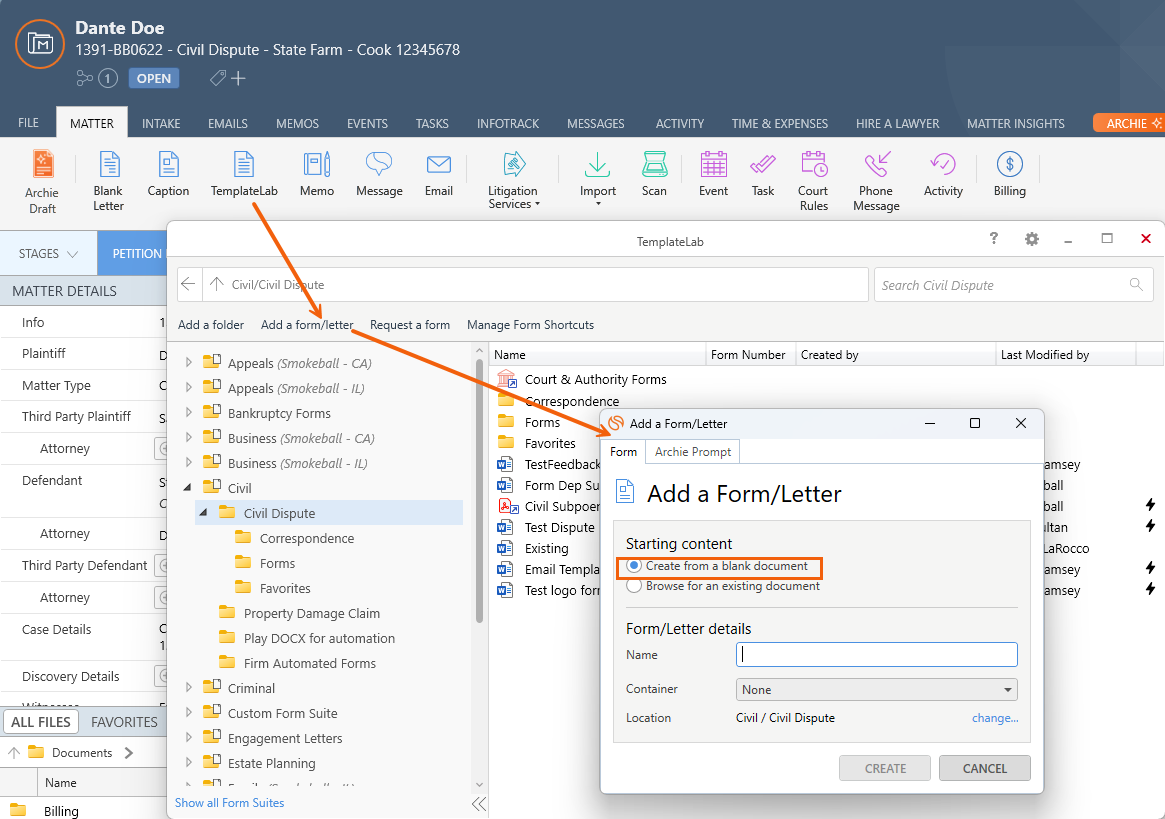This screenshot has height=819, width=1165.
Task: Record a Phone Message
Action: click(877, 181)
